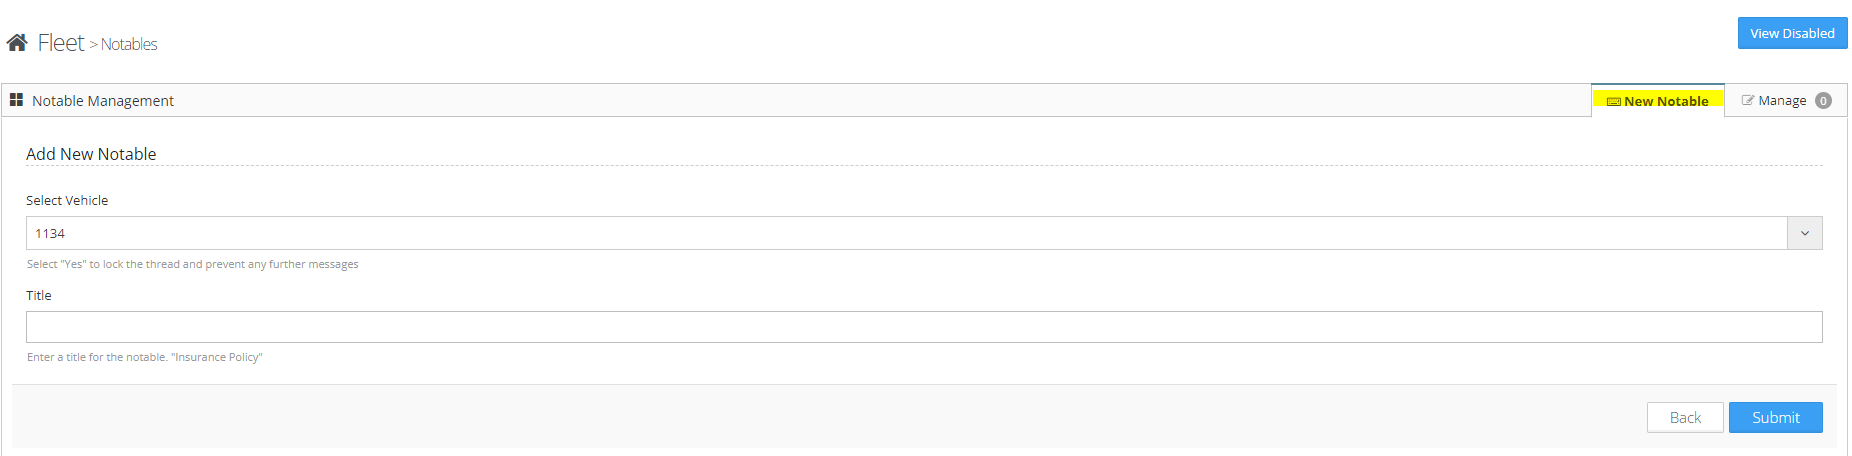Switch to the Manage tab
This screenshot has width=1852, height=456.
click(x=1782, y=101)
